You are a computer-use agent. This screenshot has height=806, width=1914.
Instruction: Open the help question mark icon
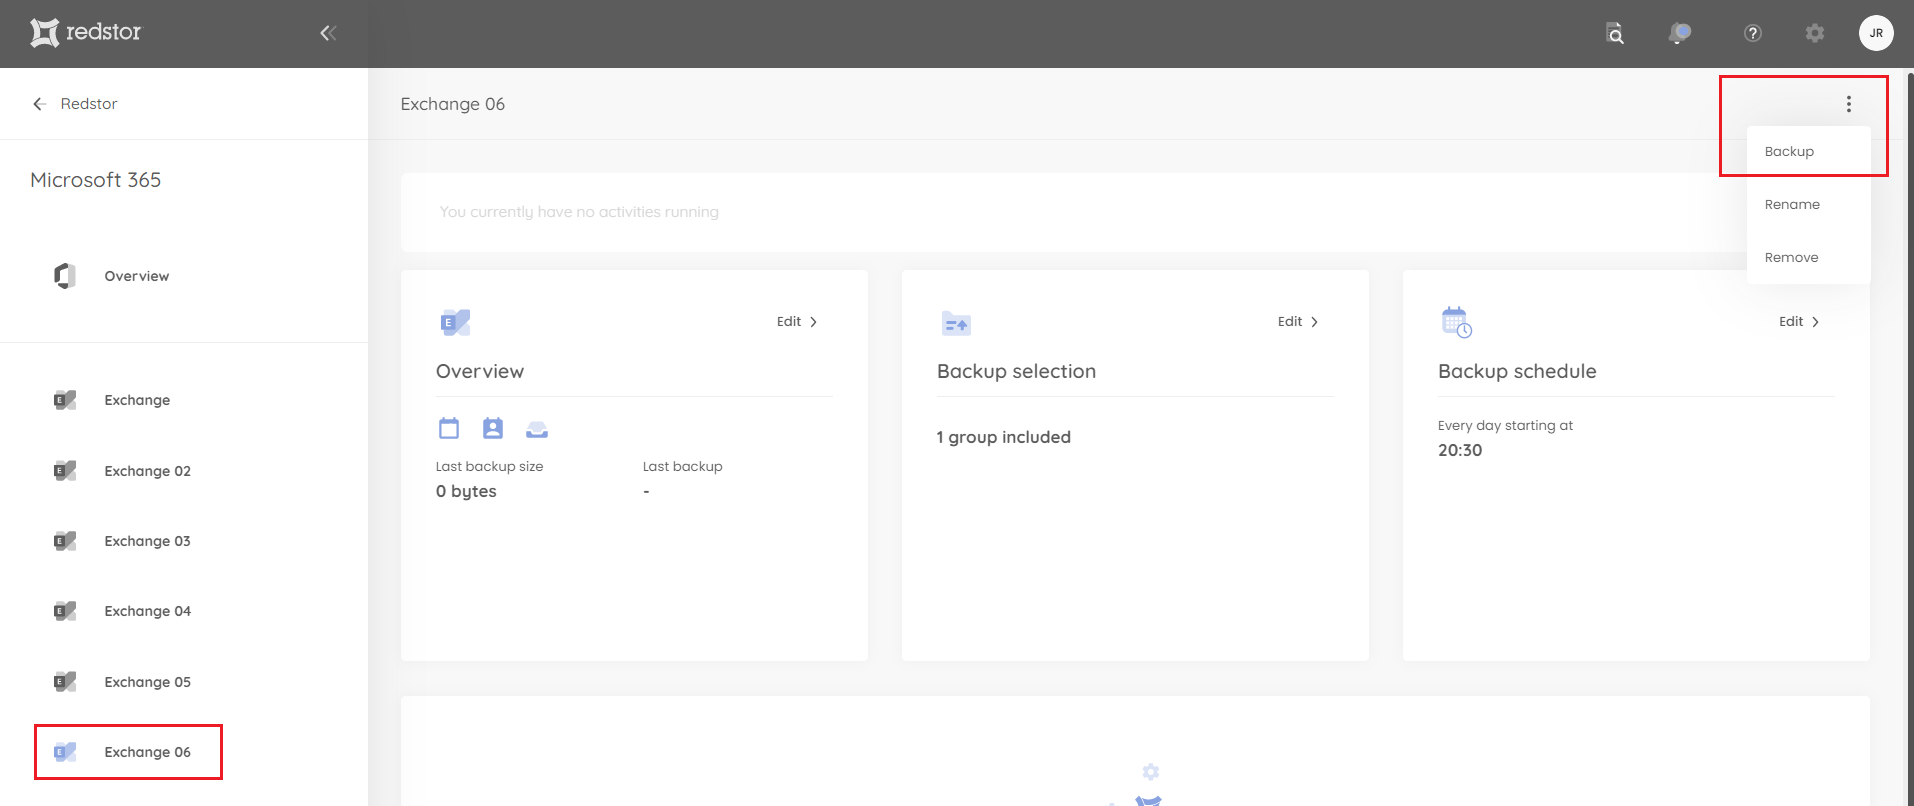tap(1752, 33)
